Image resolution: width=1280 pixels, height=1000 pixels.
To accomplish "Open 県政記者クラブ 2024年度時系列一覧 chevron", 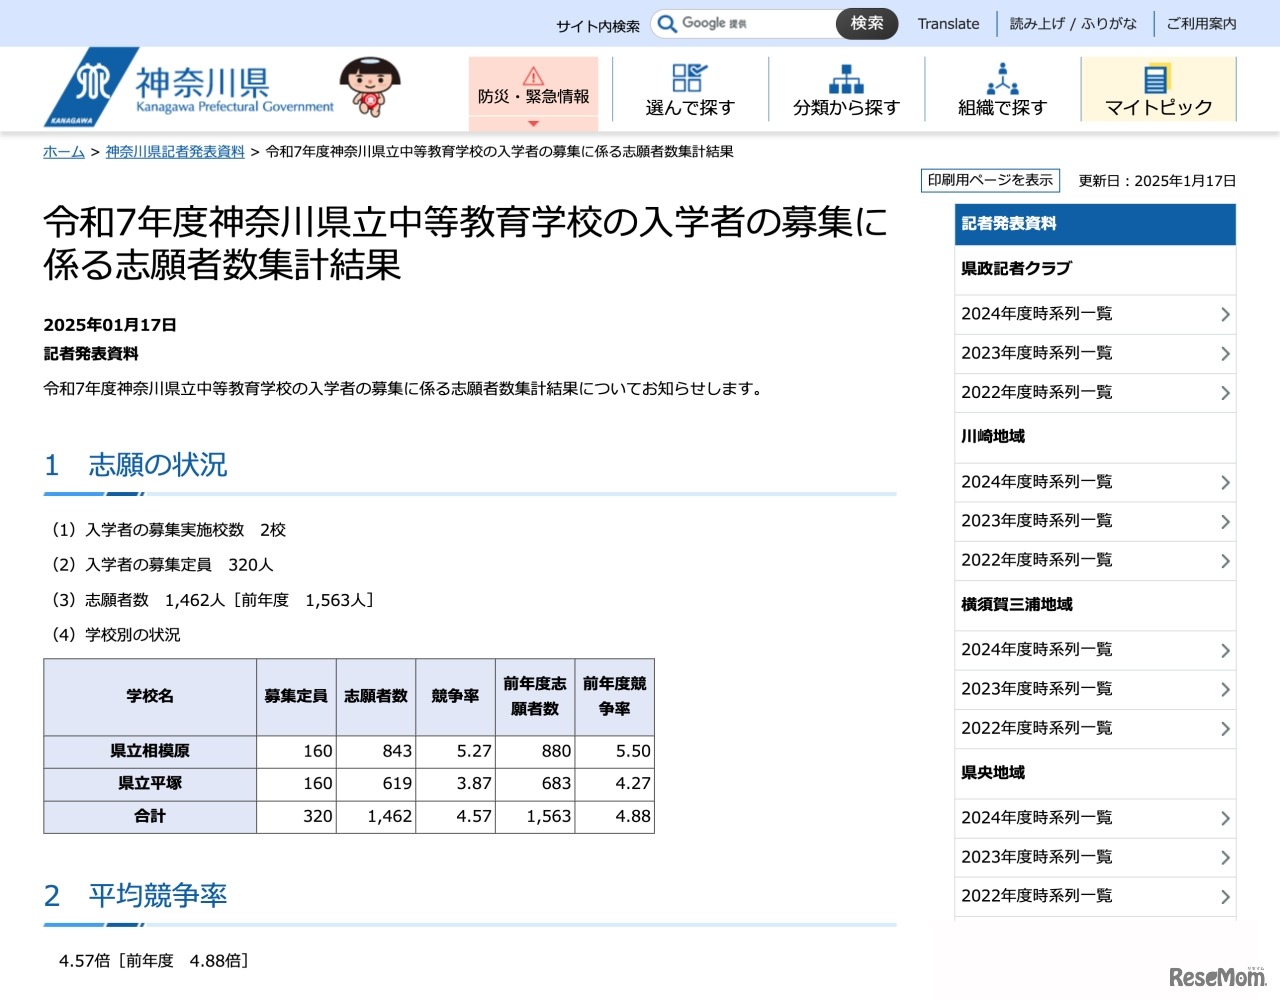I will pyautogui.click(x=1225, y=315).
